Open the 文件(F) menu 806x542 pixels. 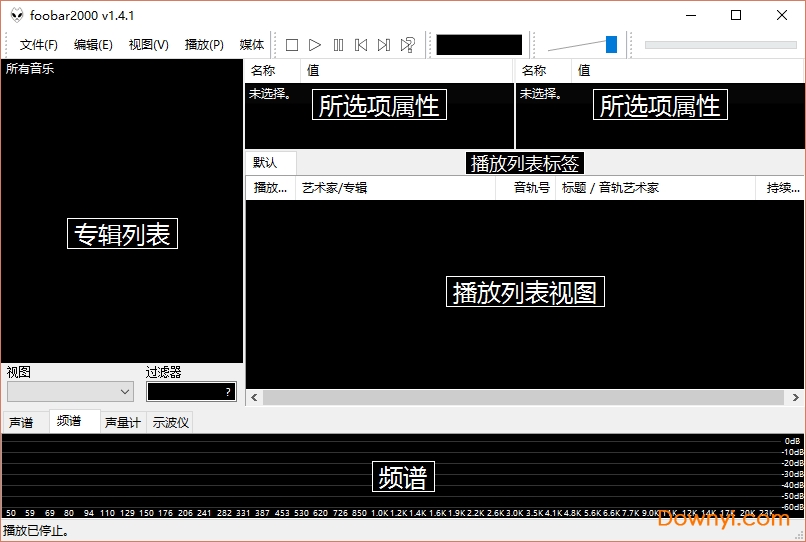pyautogui.click(x=39, y=45)
